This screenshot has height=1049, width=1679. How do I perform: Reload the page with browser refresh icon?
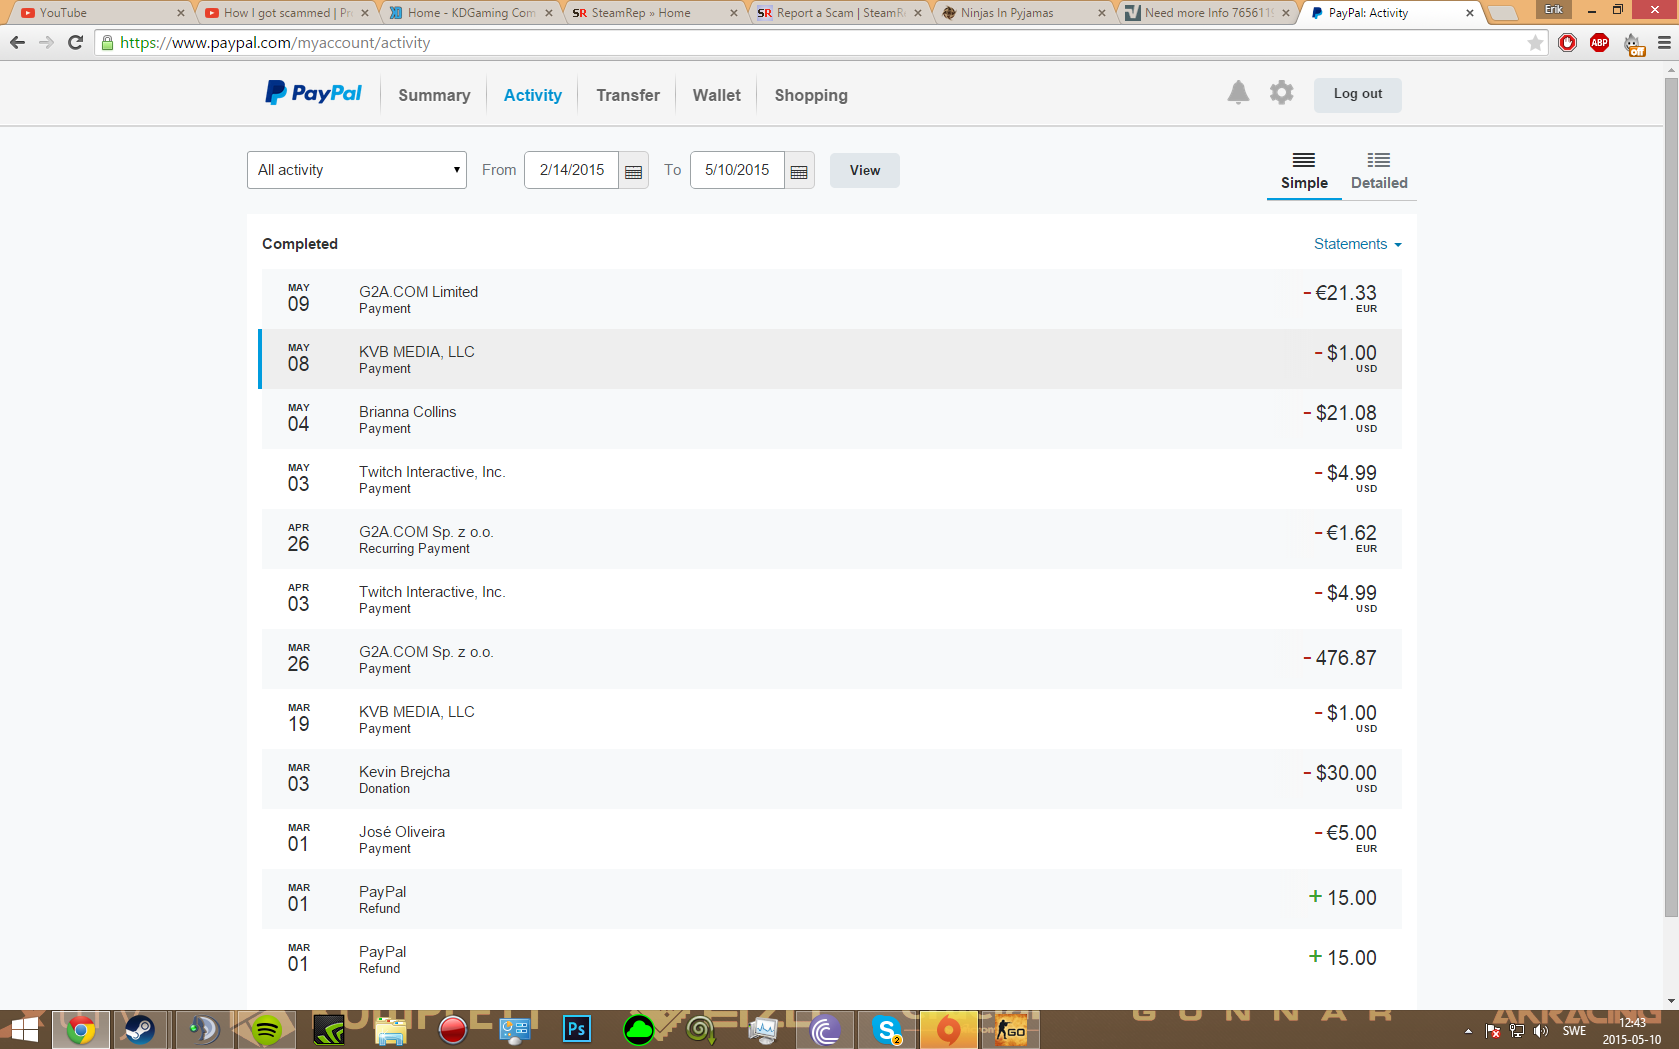pos(75,43)
